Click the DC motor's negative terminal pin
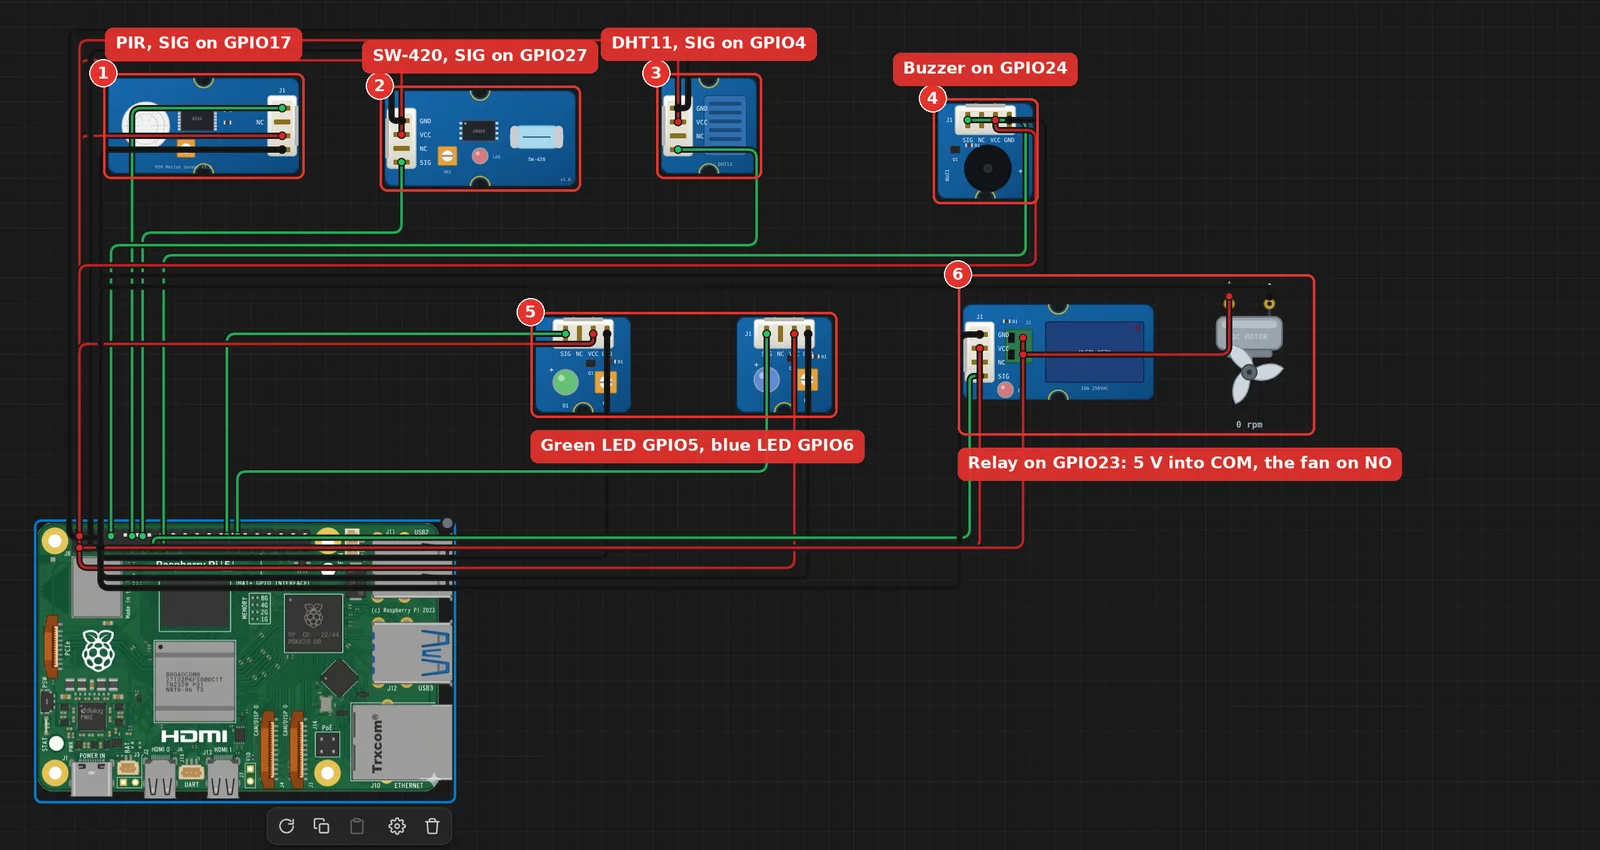This screenshot has height=850, width=1600. click(1269, 303)
